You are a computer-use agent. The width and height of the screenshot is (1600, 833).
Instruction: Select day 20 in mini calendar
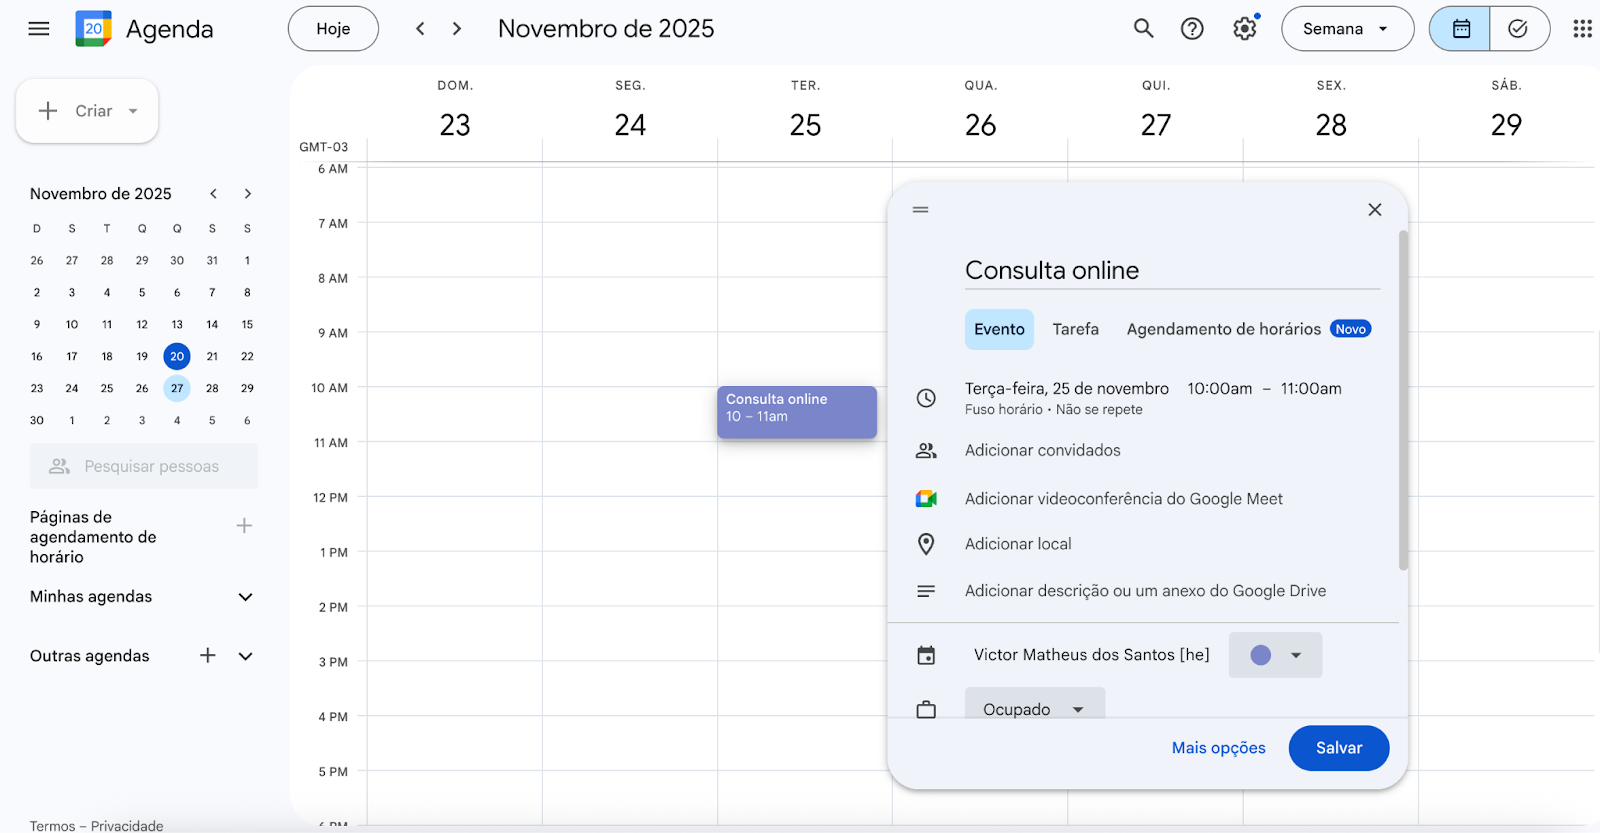177,356
